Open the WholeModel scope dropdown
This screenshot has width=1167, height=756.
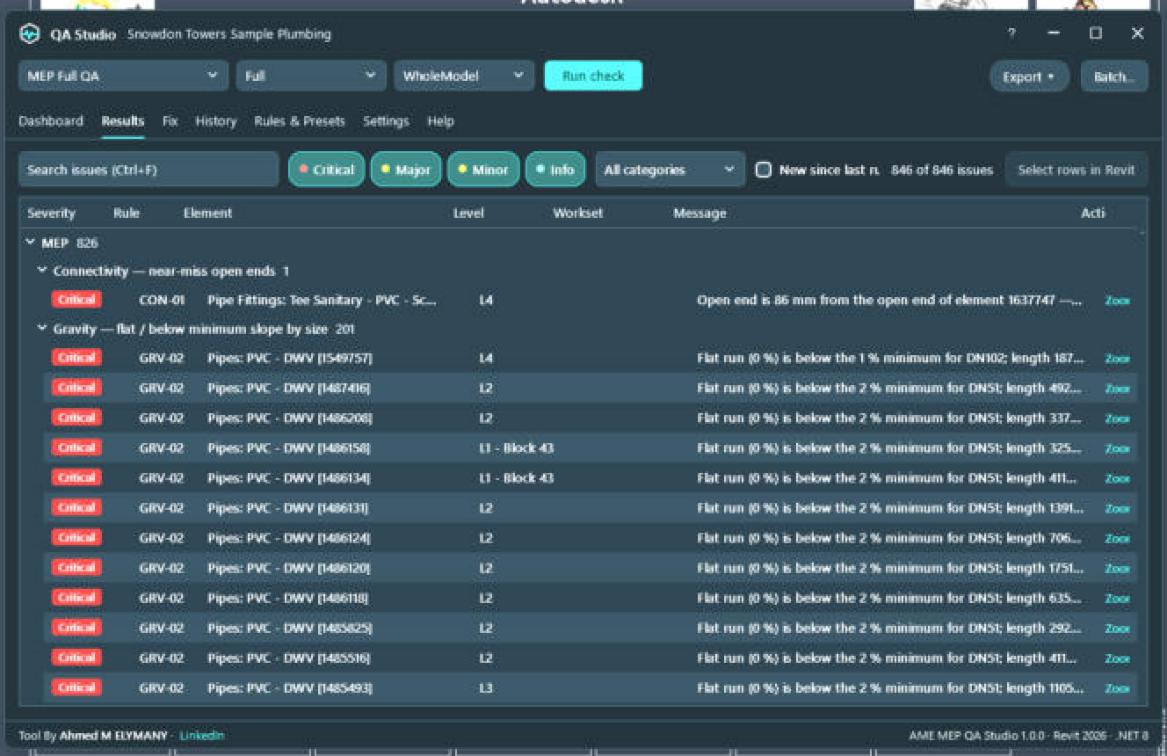[x=464, y=76]
